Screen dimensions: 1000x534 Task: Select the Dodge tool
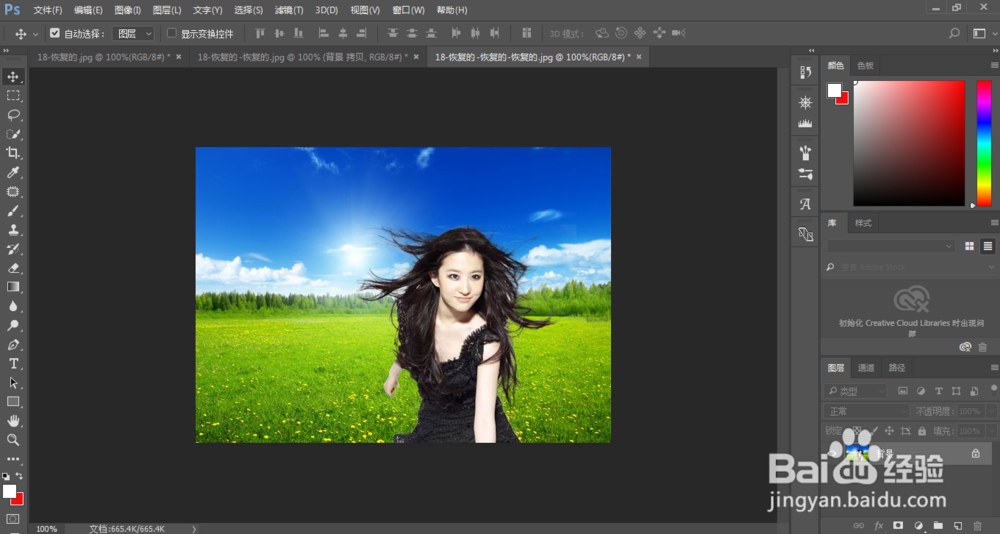[x=13, y=325]
